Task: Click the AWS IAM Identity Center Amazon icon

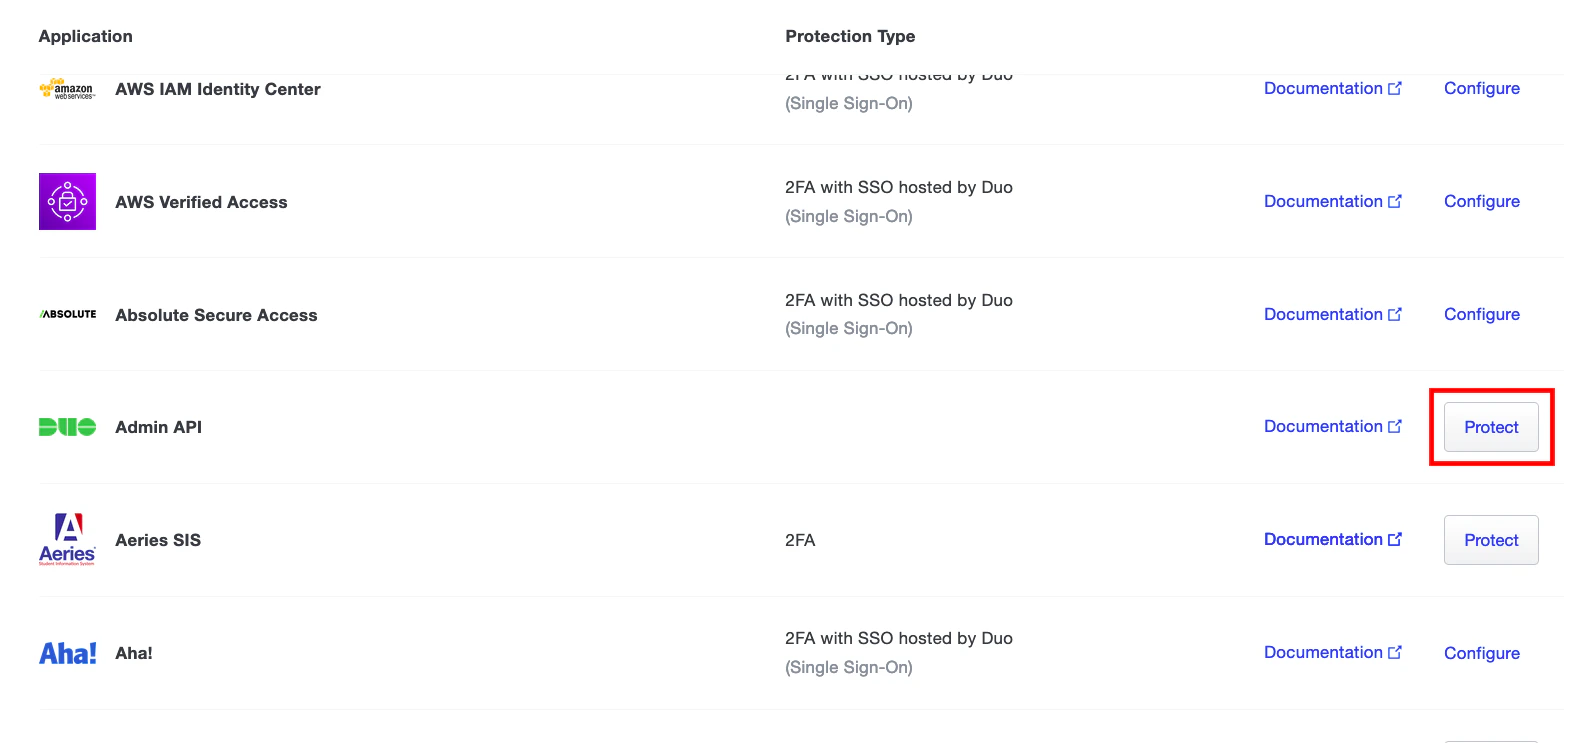Action: (x=67, y=89)
